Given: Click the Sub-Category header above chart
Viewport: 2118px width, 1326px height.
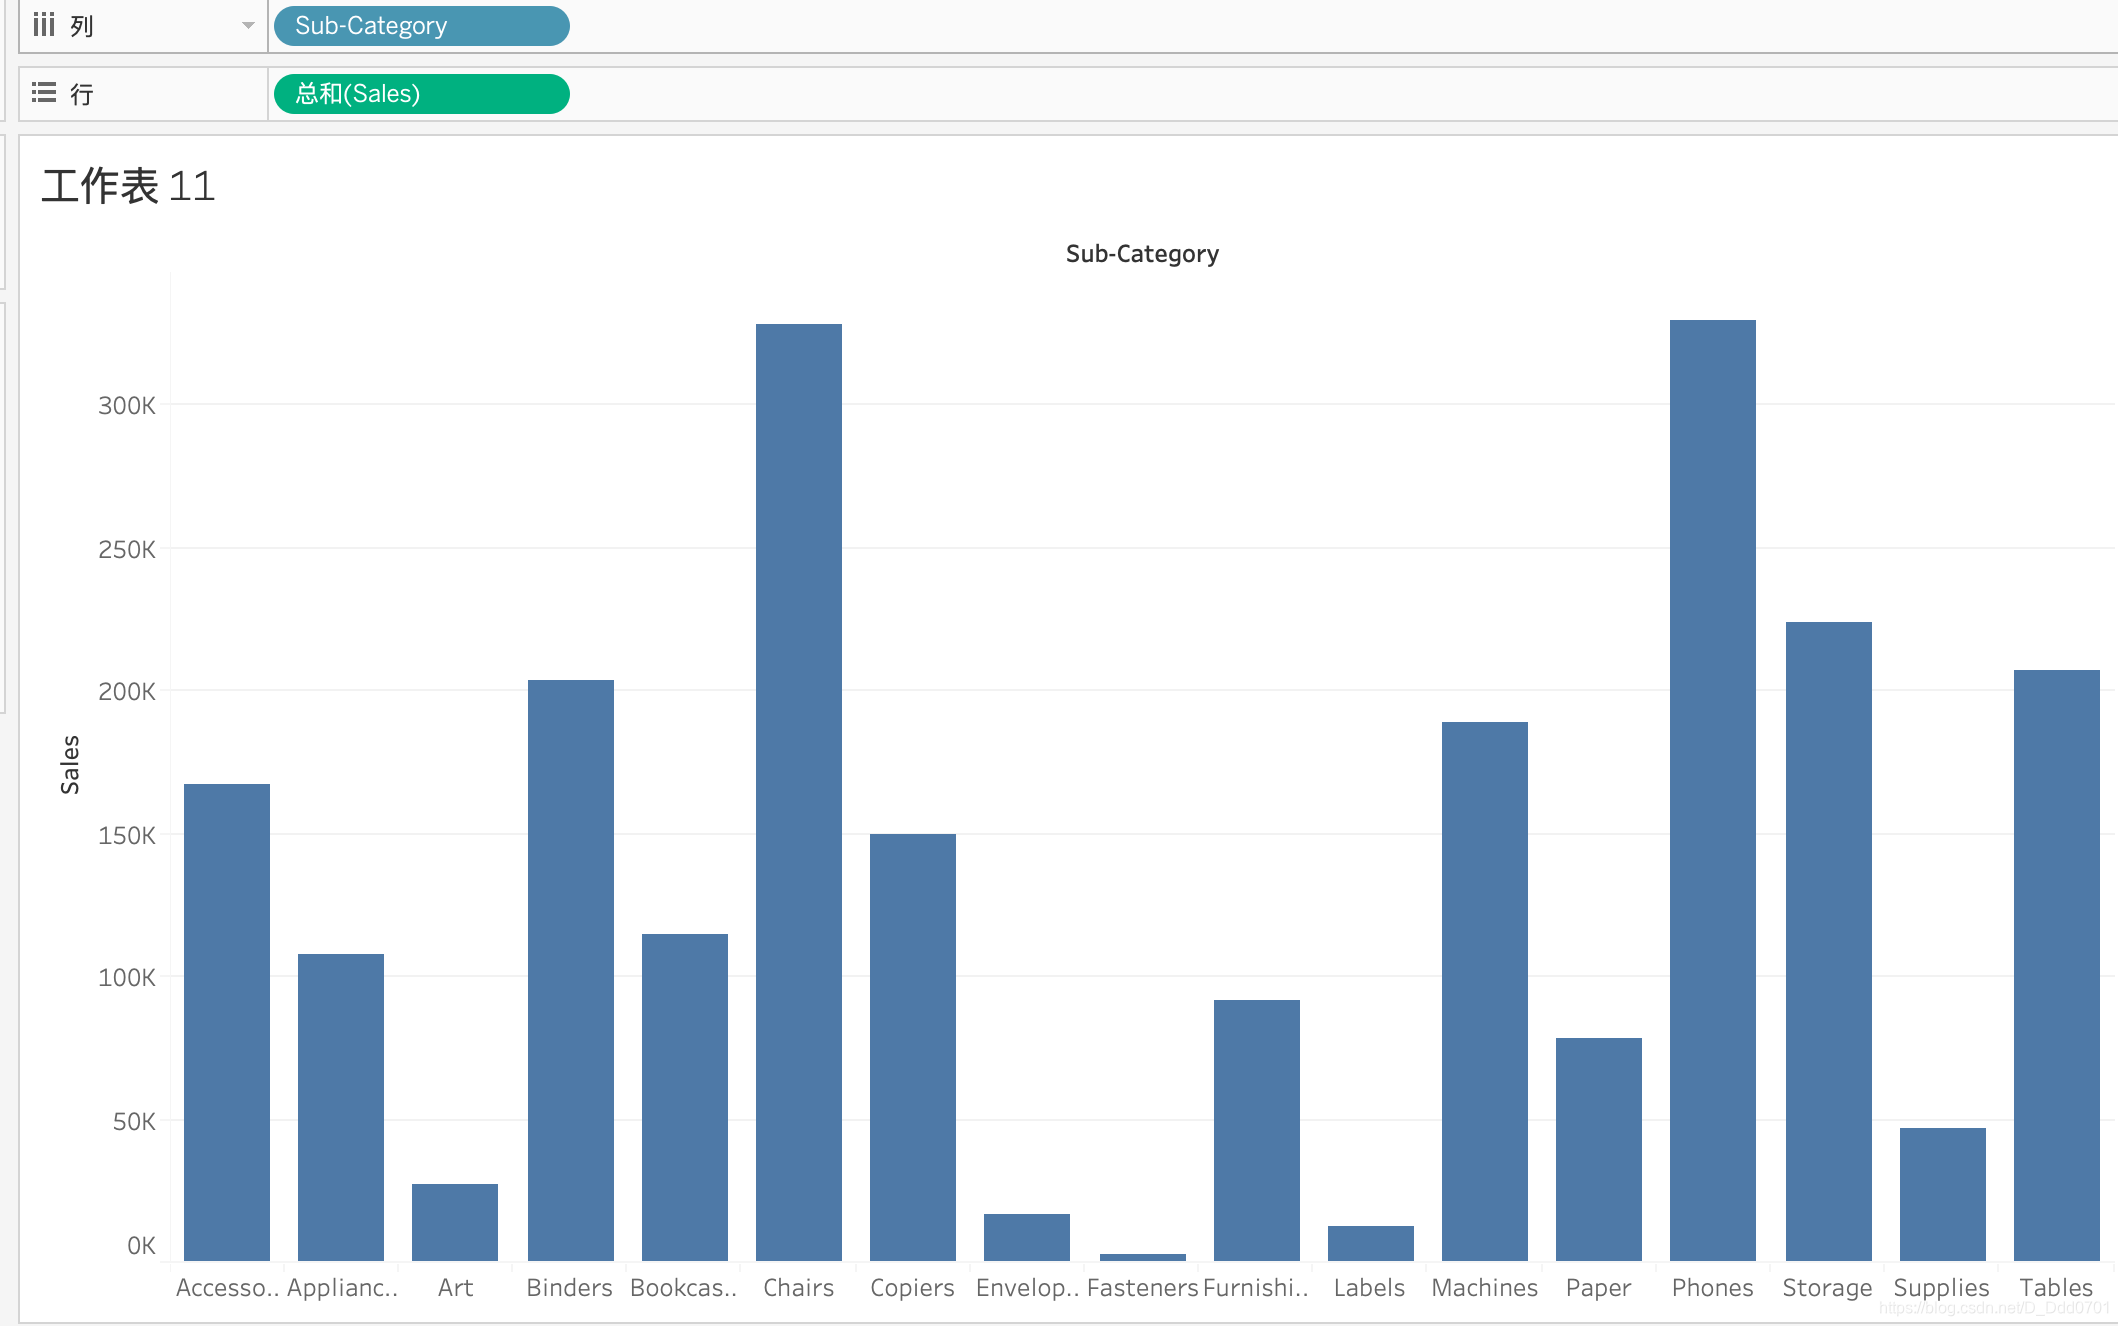Looking at the screenshot, I should (1141, 254).
